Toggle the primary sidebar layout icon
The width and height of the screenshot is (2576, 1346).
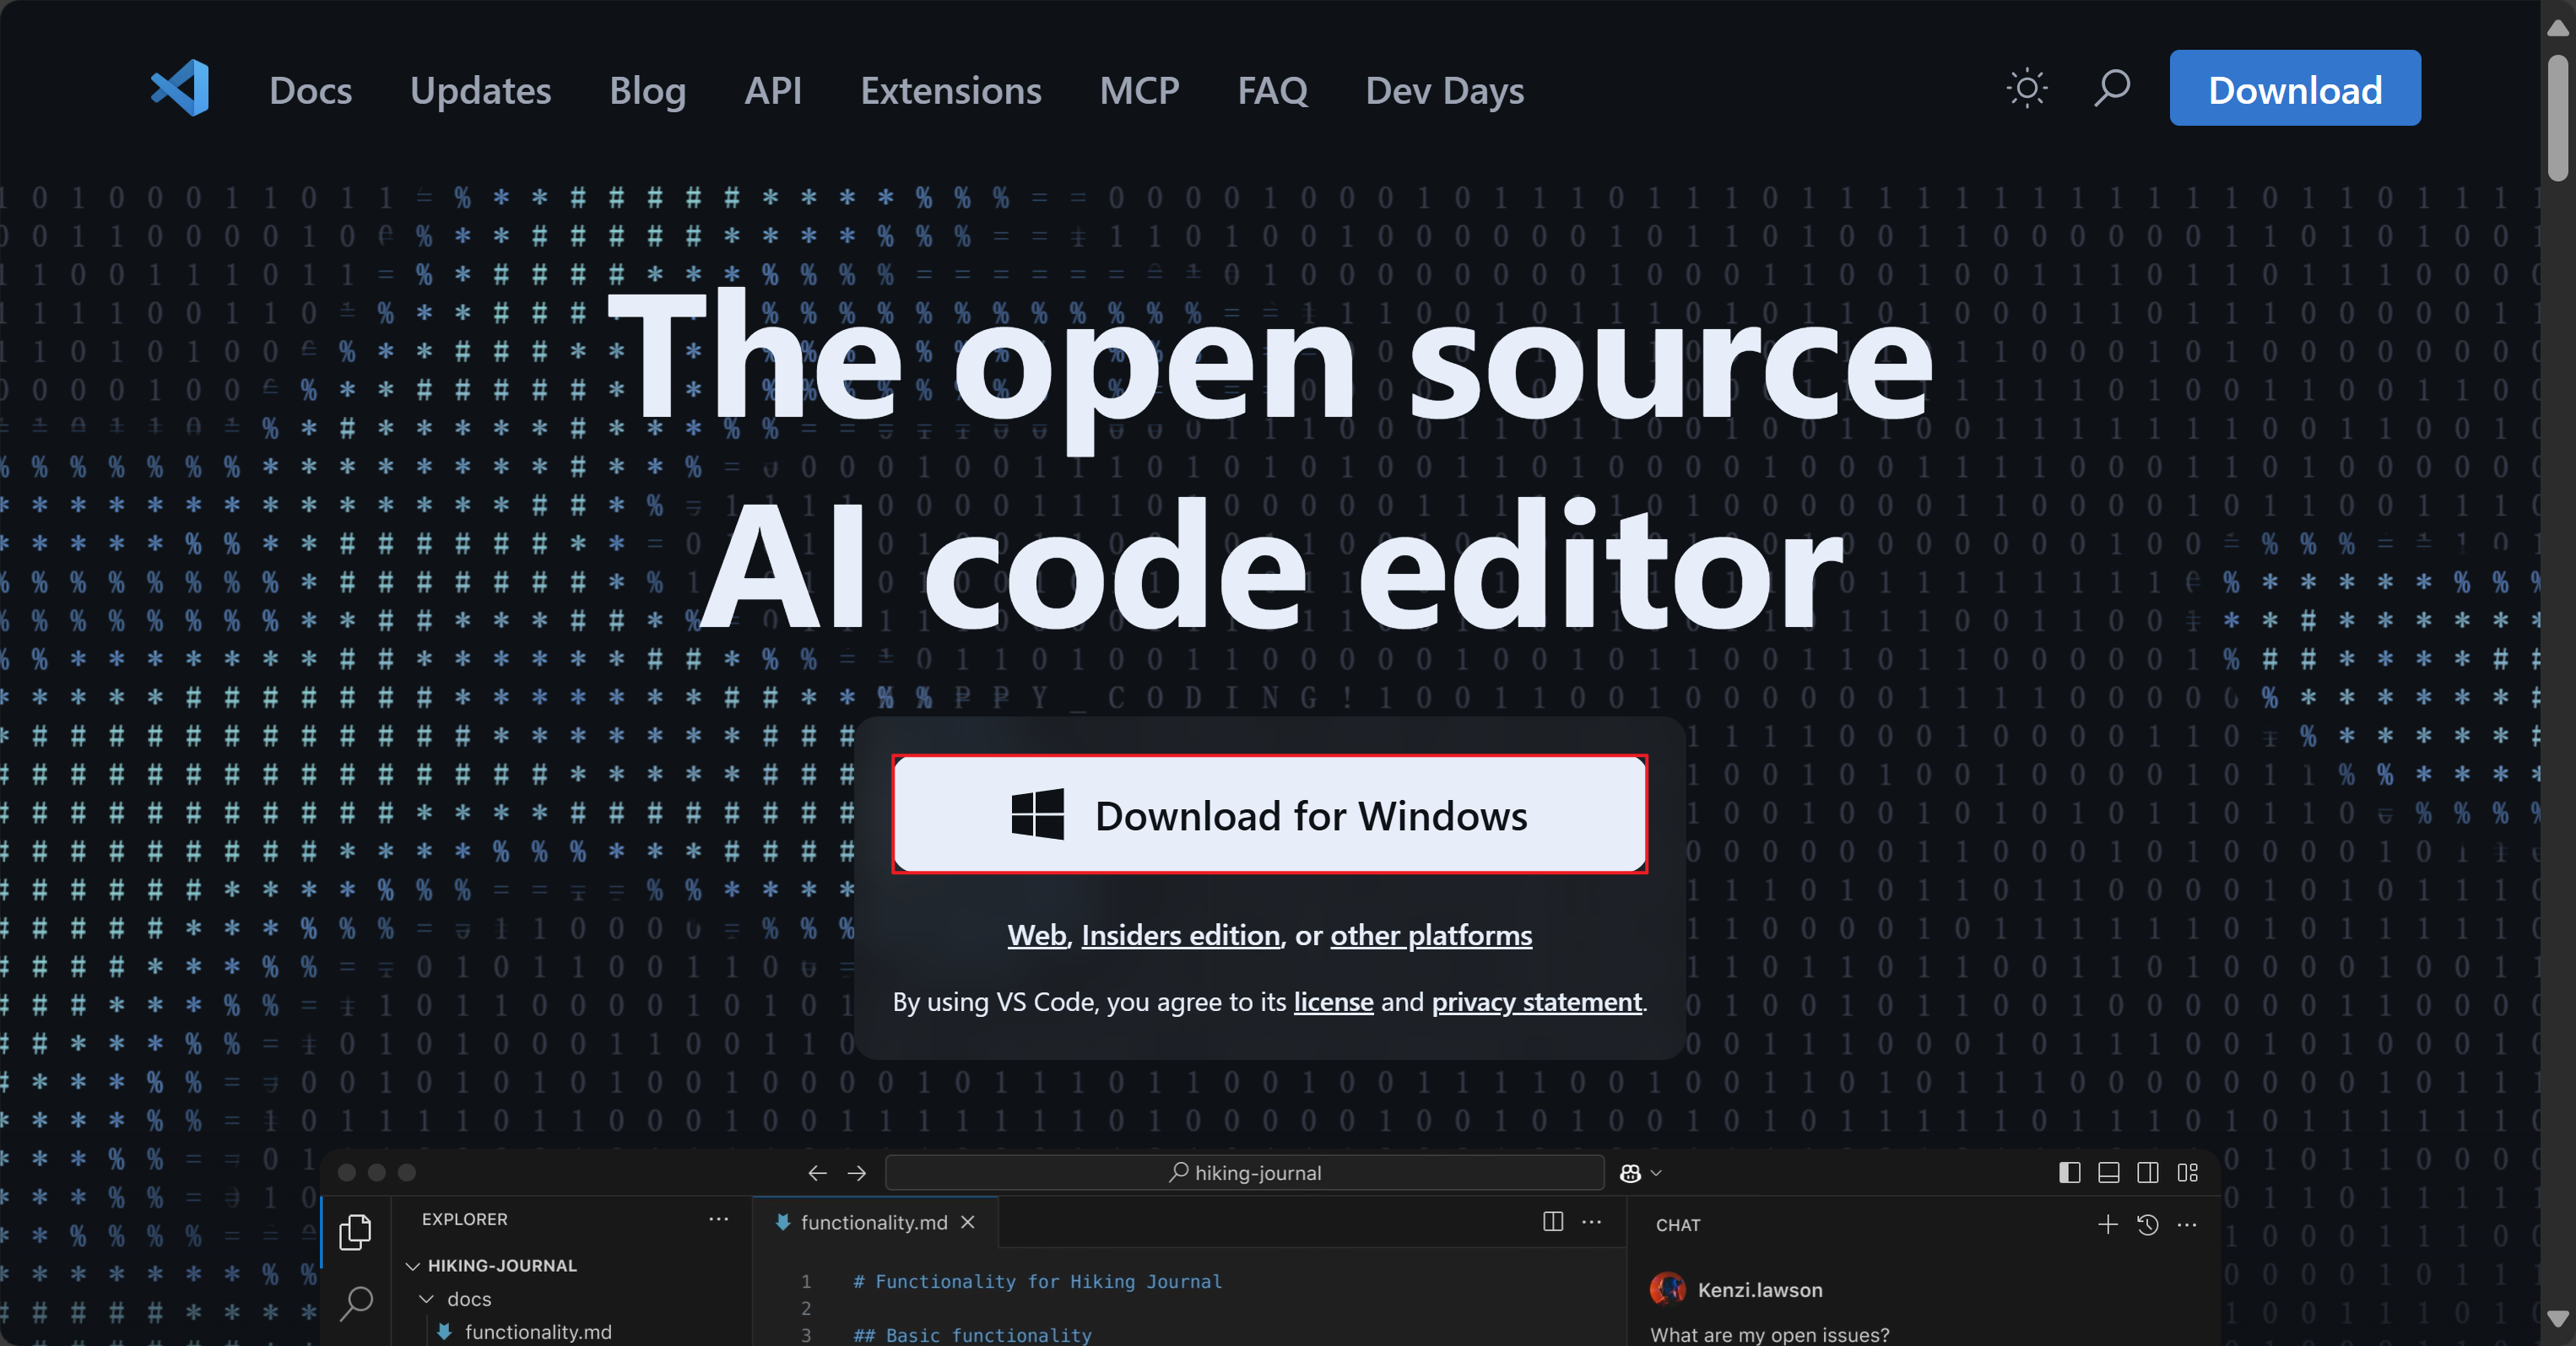click(2069, 1173)
